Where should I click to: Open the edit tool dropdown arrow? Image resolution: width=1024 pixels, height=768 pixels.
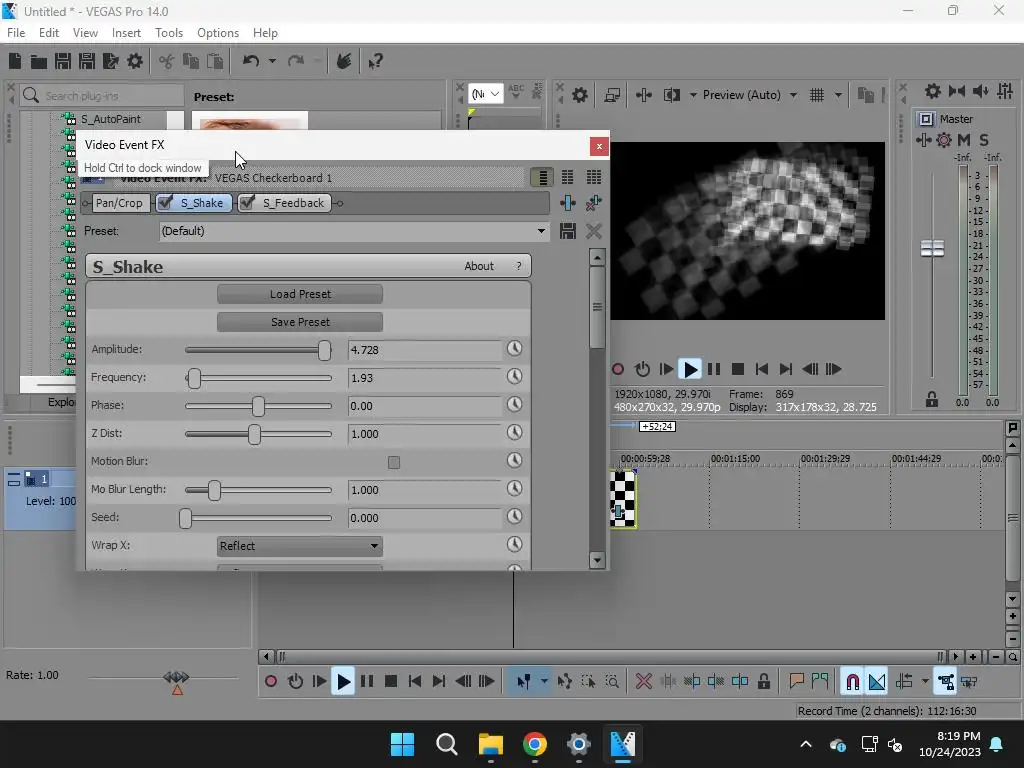pyautogui.click(x=543, y=682)
